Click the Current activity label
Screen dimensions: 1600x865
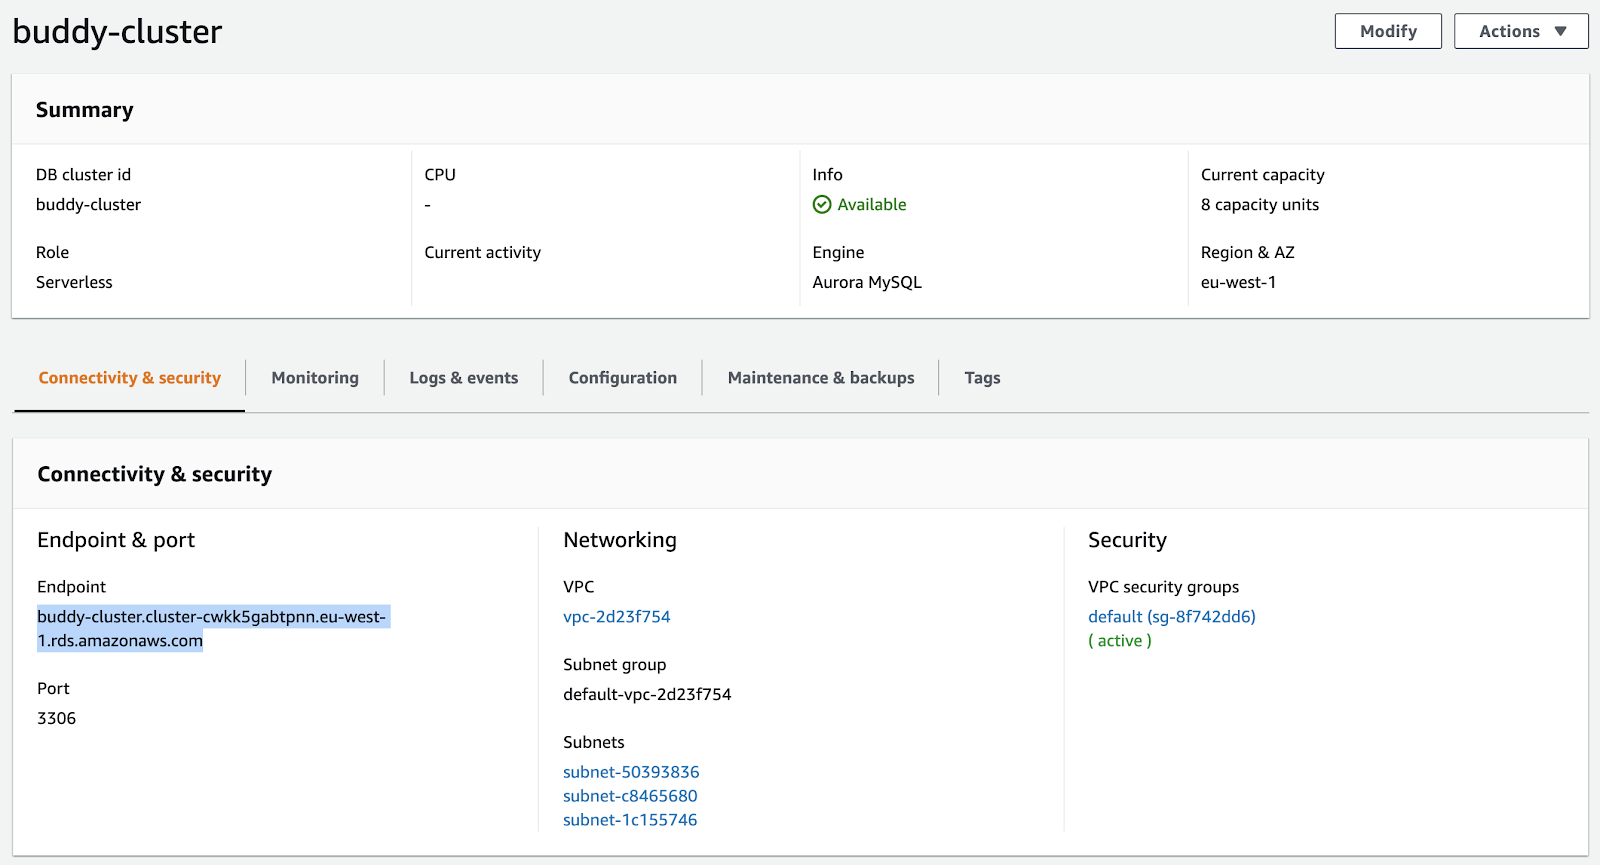pyautogui.click(x=482, y=253)
